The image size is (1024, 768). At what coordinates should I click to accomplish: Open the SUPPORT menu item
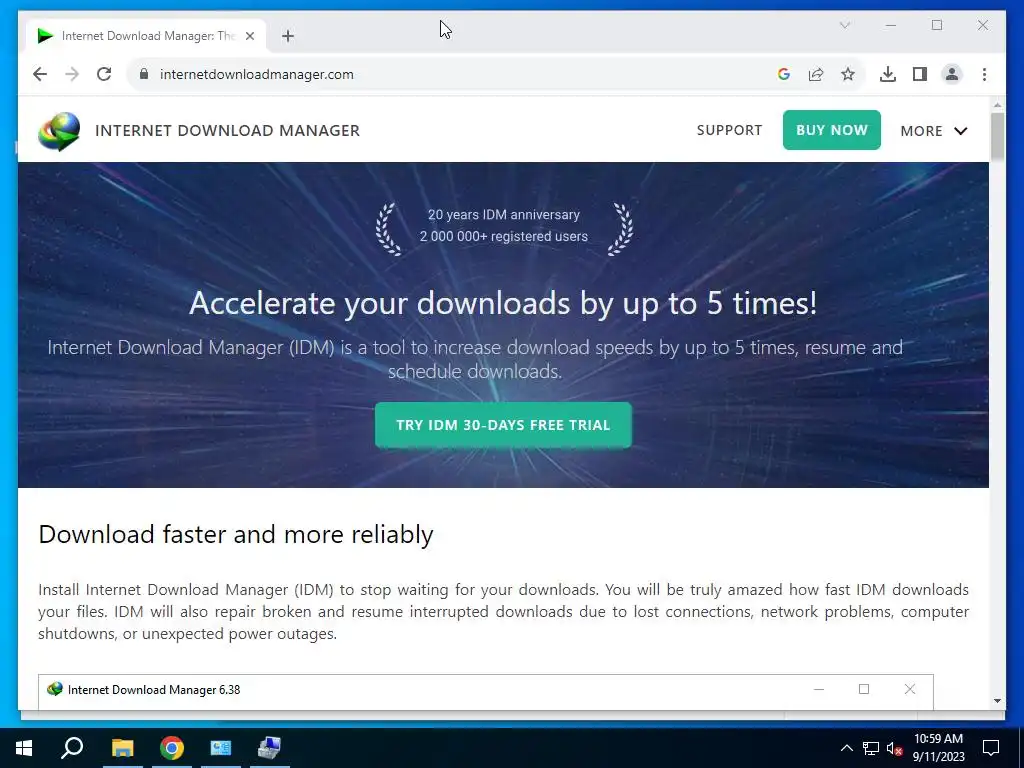(729, 130)
